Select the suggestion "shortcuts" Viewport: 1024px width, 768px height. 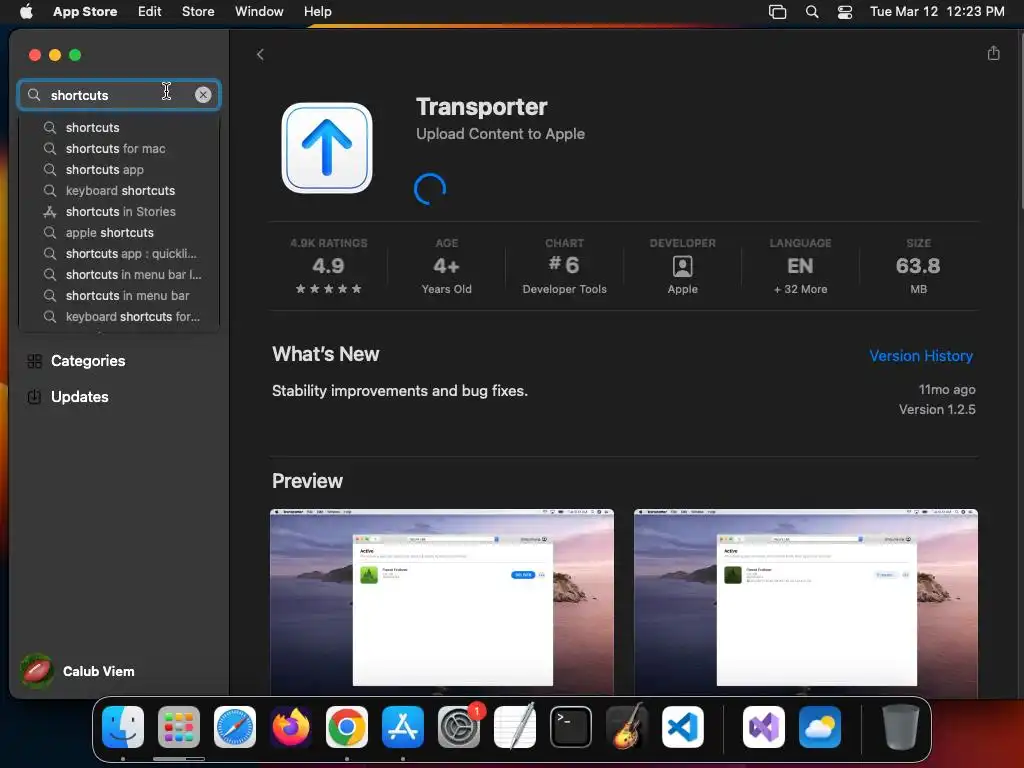point(120,127)
